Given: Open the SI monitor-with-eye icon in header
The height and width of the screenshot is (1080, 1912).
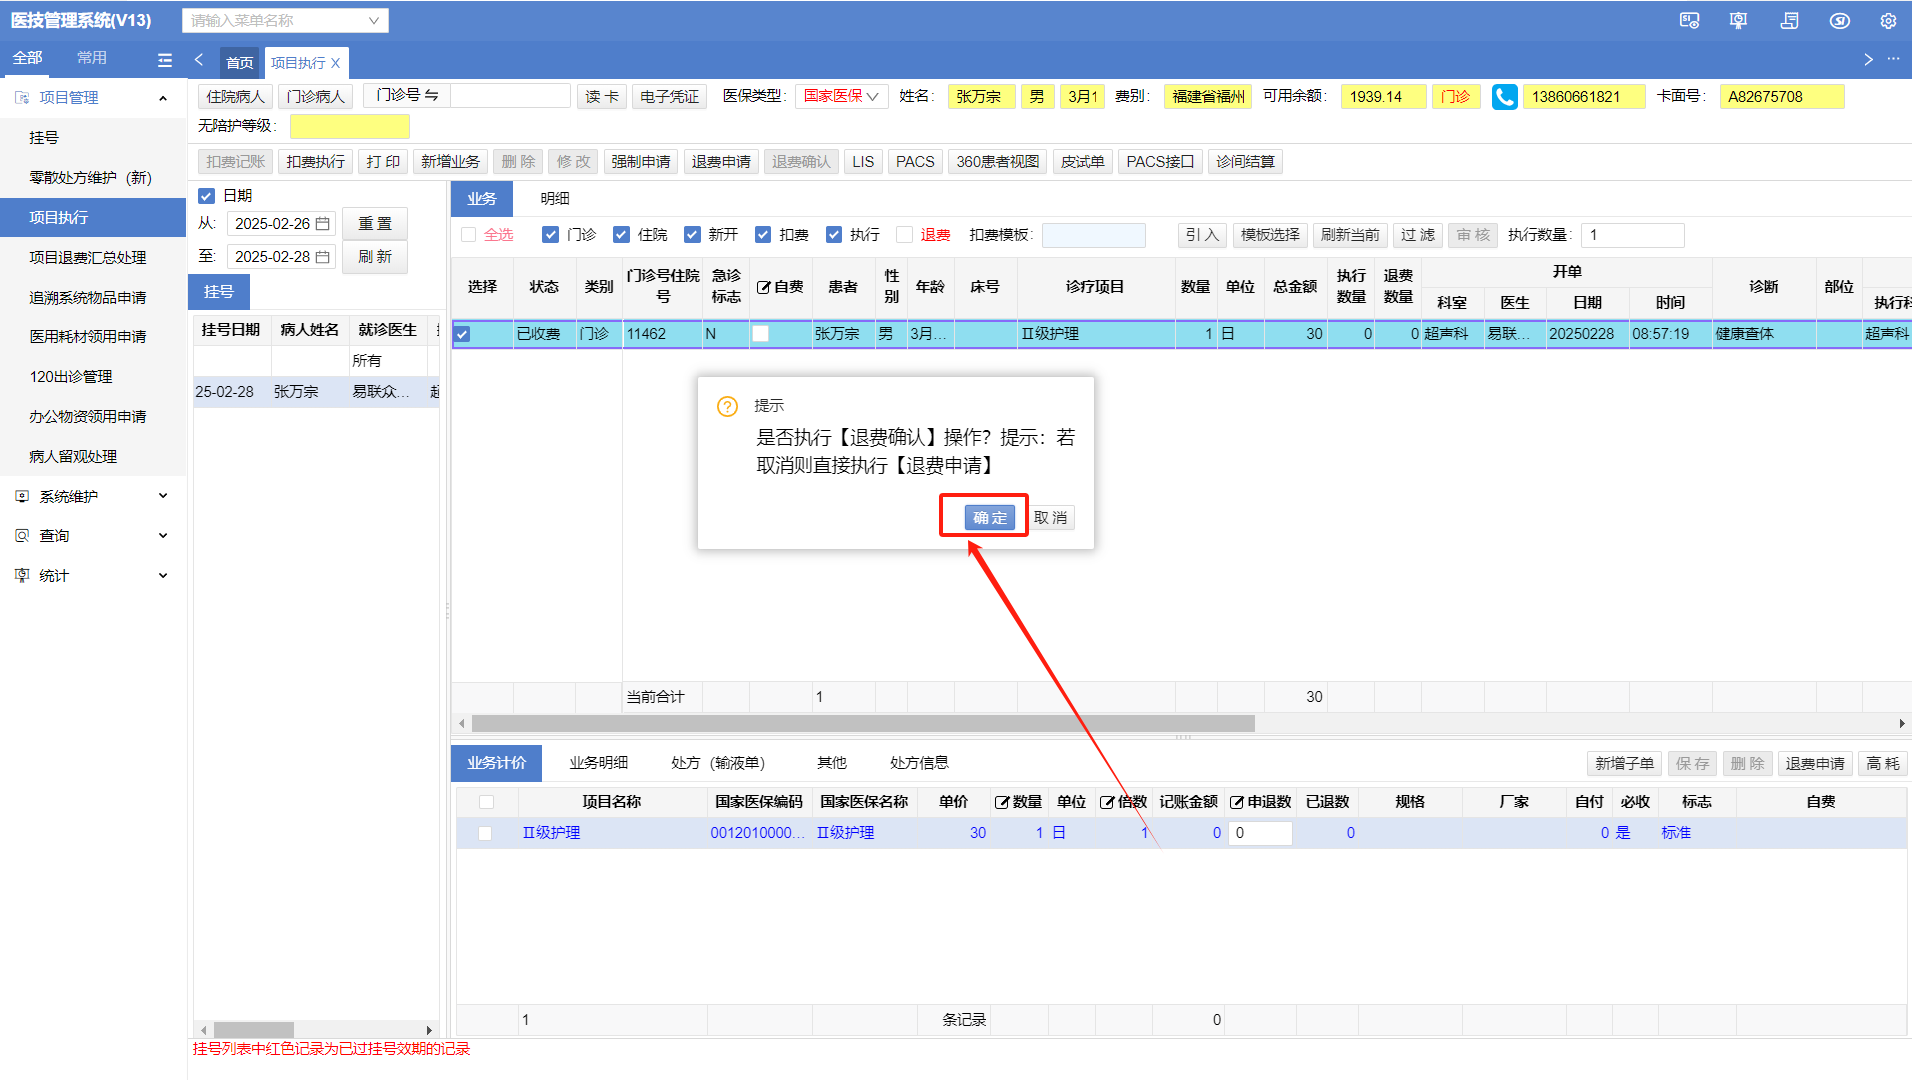Looking at the screenshot, I should coord(1690,21).
